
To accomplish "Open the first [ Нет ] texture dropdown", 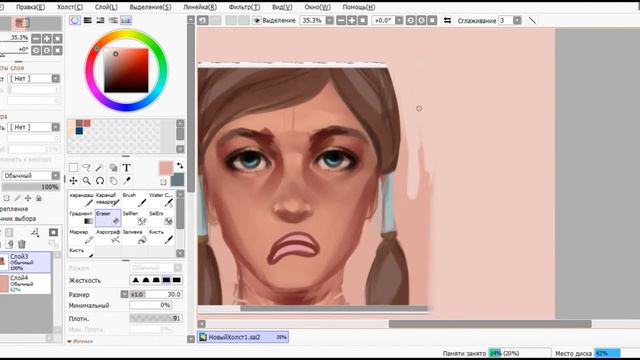I will (x=56, y=78).
